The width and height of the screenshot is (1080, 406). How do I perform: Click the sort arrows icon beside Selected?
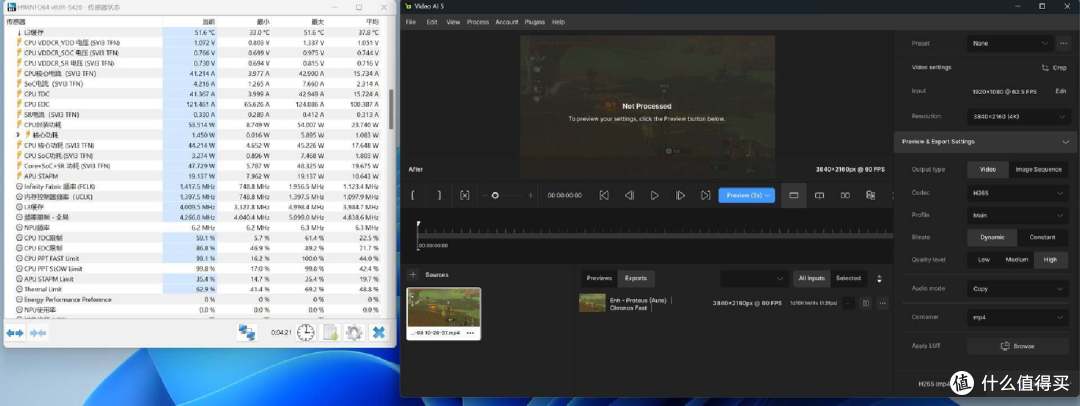[879, 278]
